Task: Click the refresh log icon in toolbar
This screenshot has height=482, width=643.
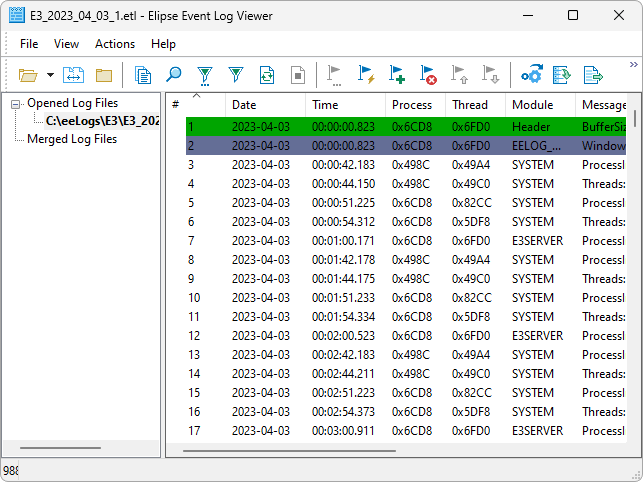Action: pyautogui.click(x=267, y=75)
